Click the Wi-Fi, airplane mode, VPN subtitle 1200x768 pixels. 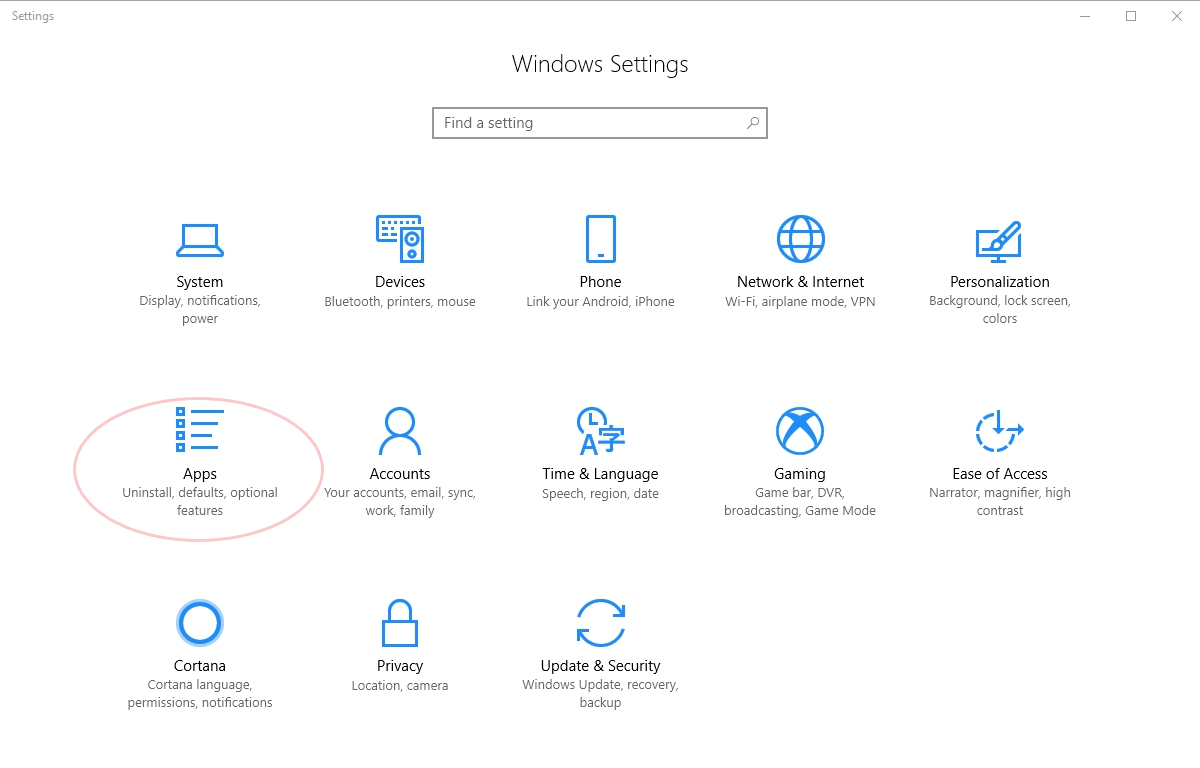coord(800,301)
